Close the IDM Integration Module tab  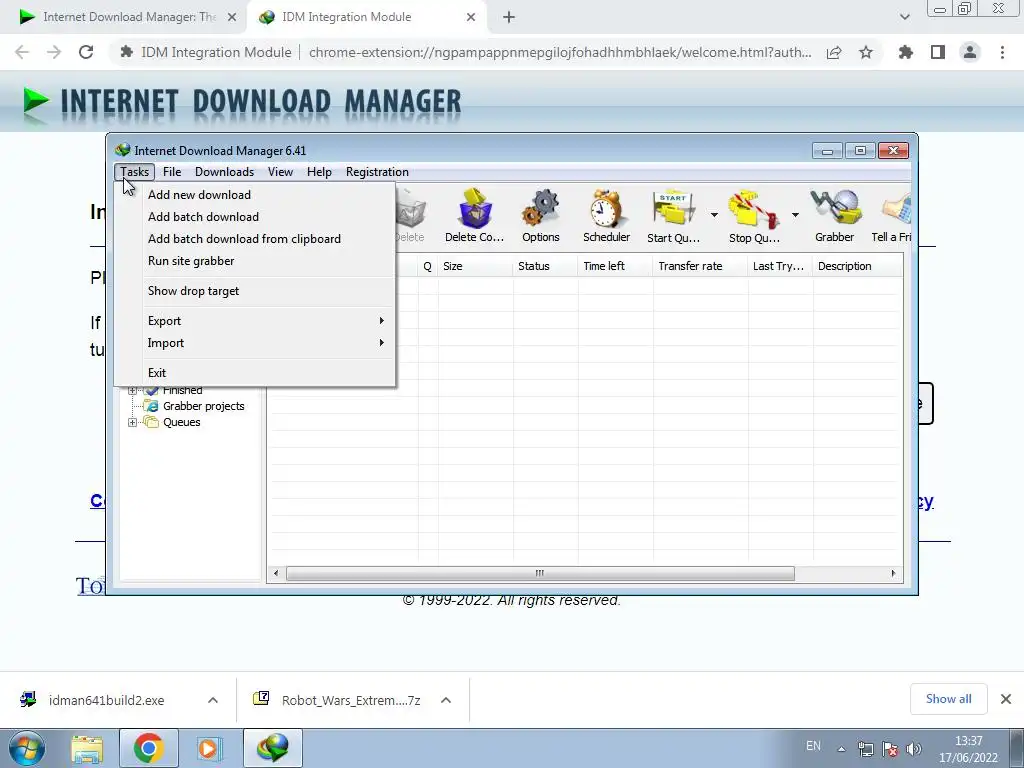(x=471, y=18)
